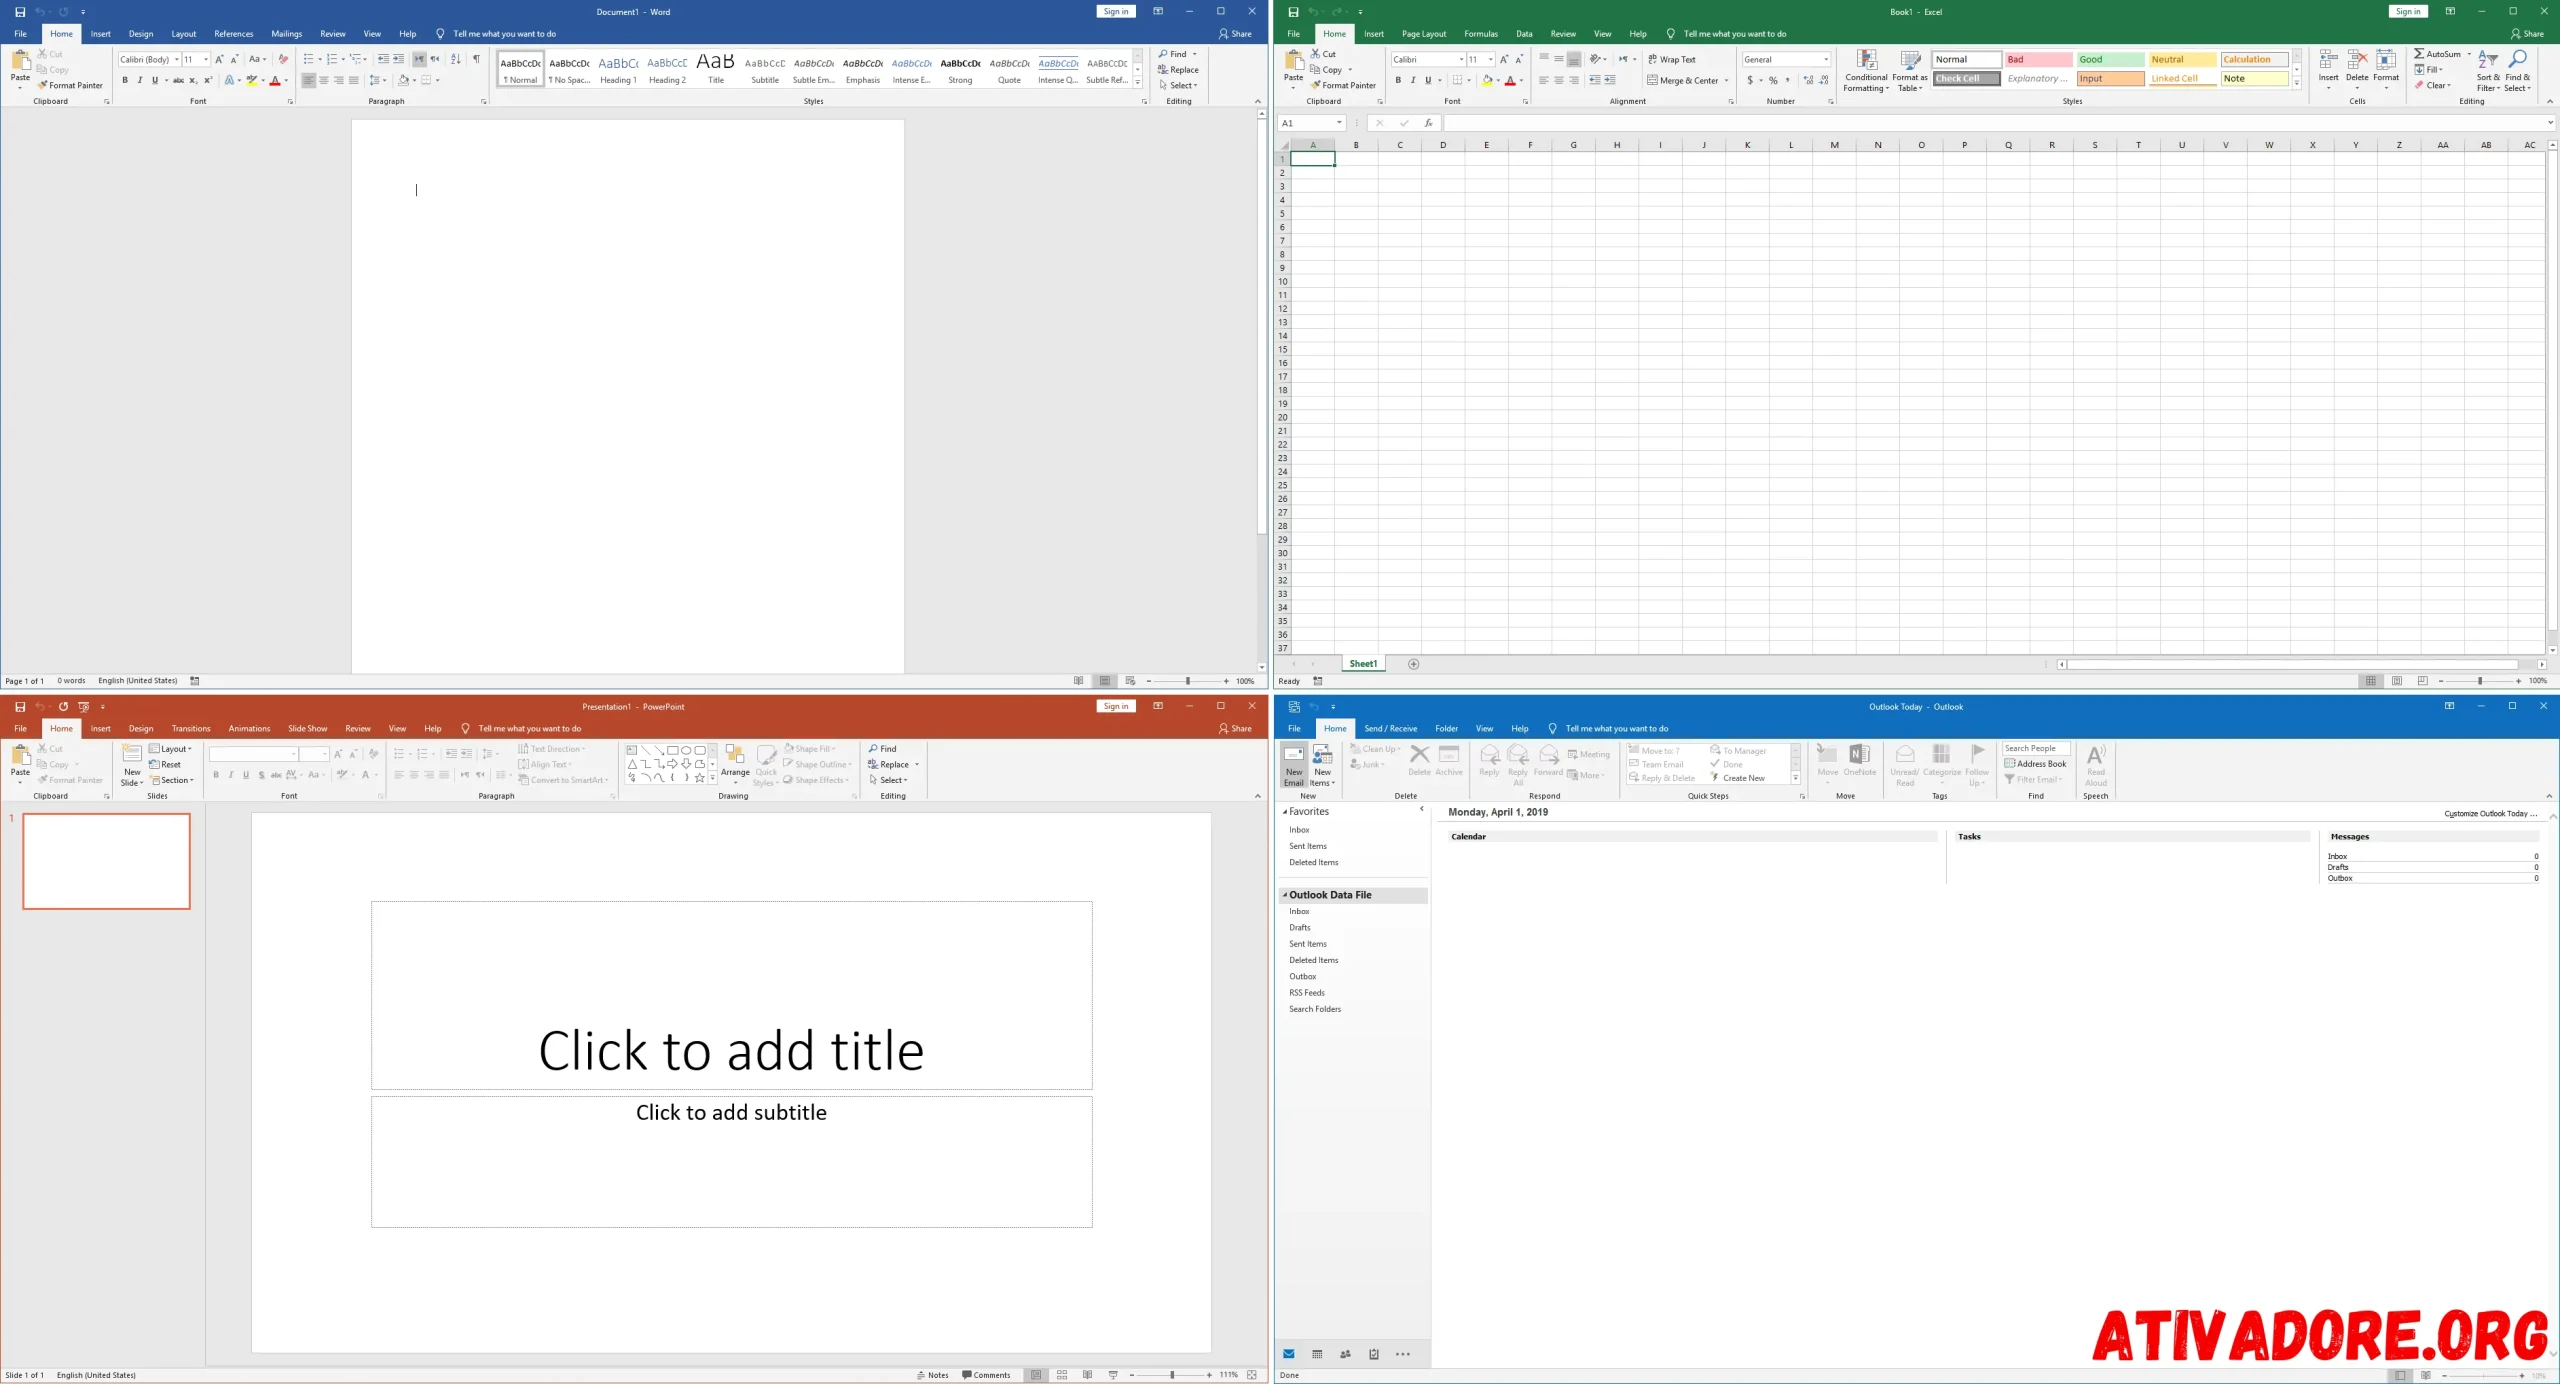This screenshot has height=1384, width=2560.
Task: Open PowerPoint Section dropdown
Action: point(172,780)
